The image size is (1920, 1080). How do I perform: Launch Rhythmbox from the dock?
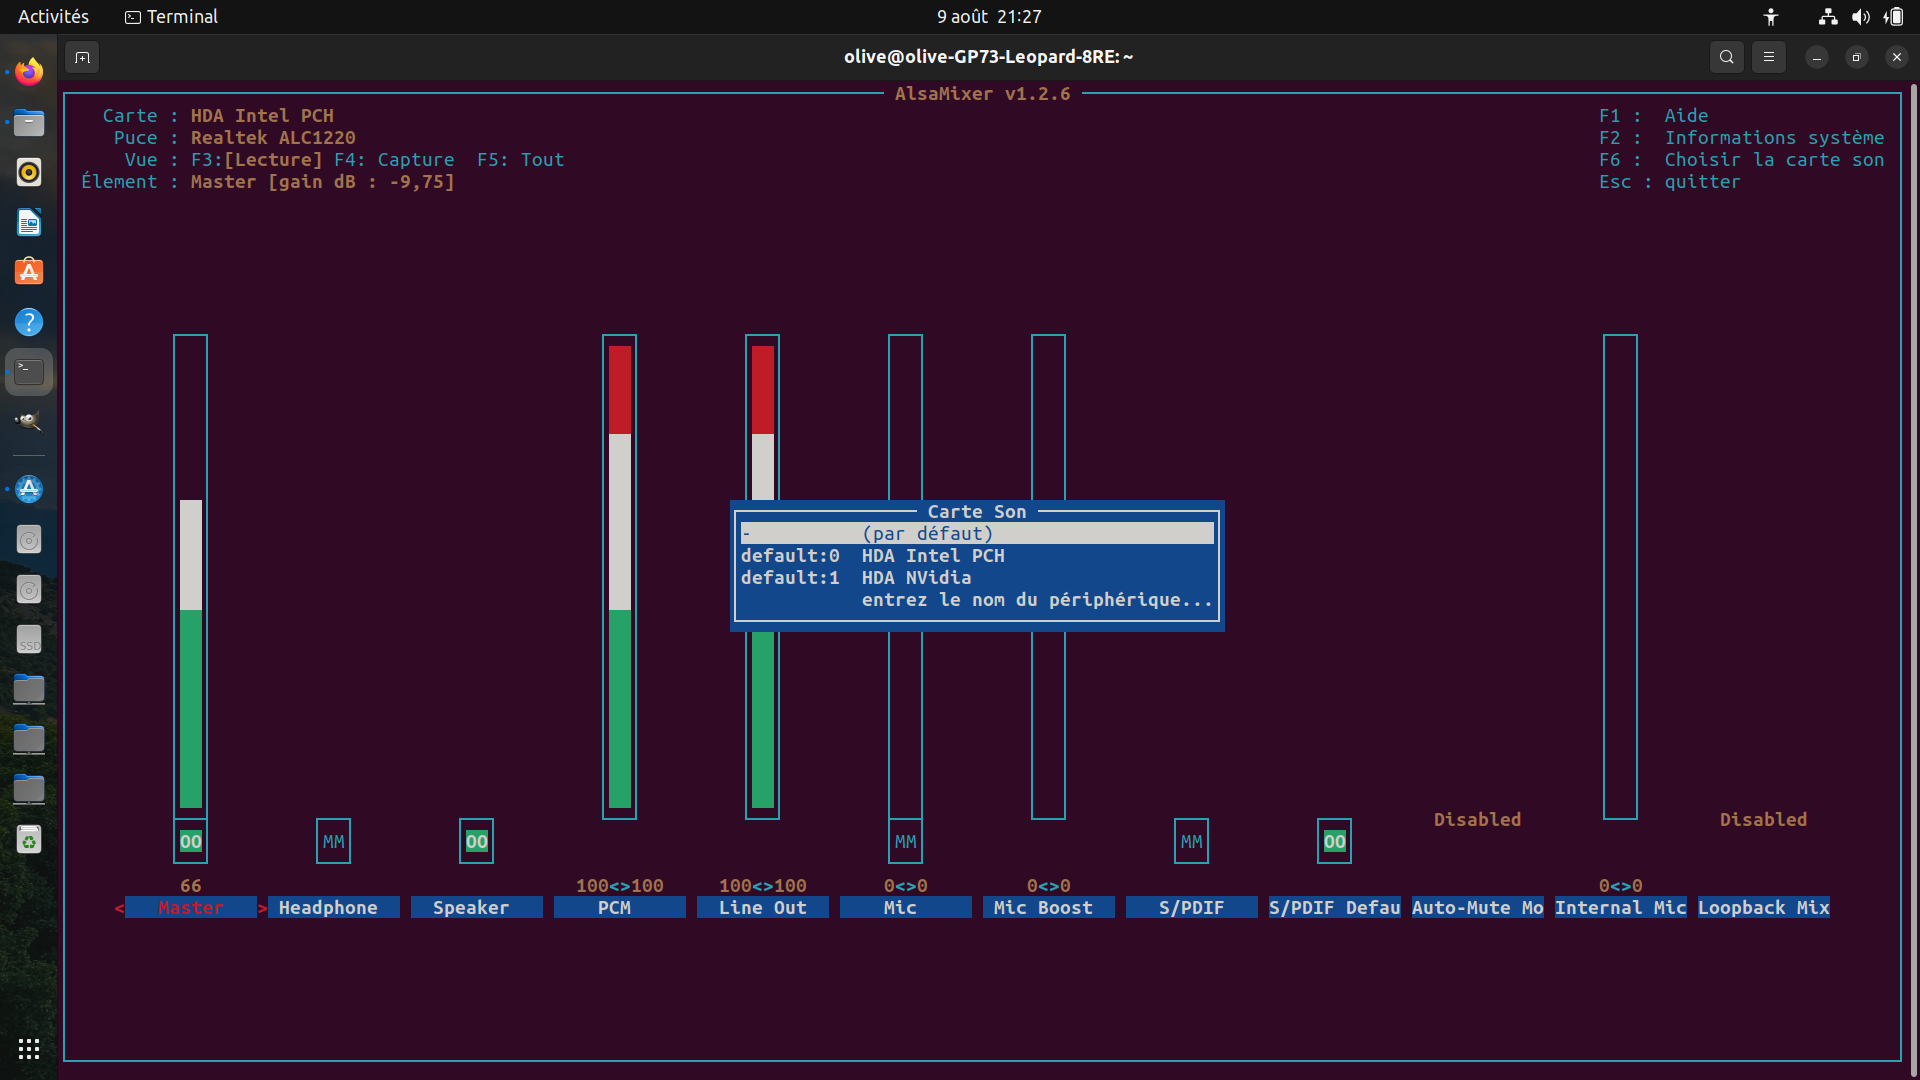point(29,172)
